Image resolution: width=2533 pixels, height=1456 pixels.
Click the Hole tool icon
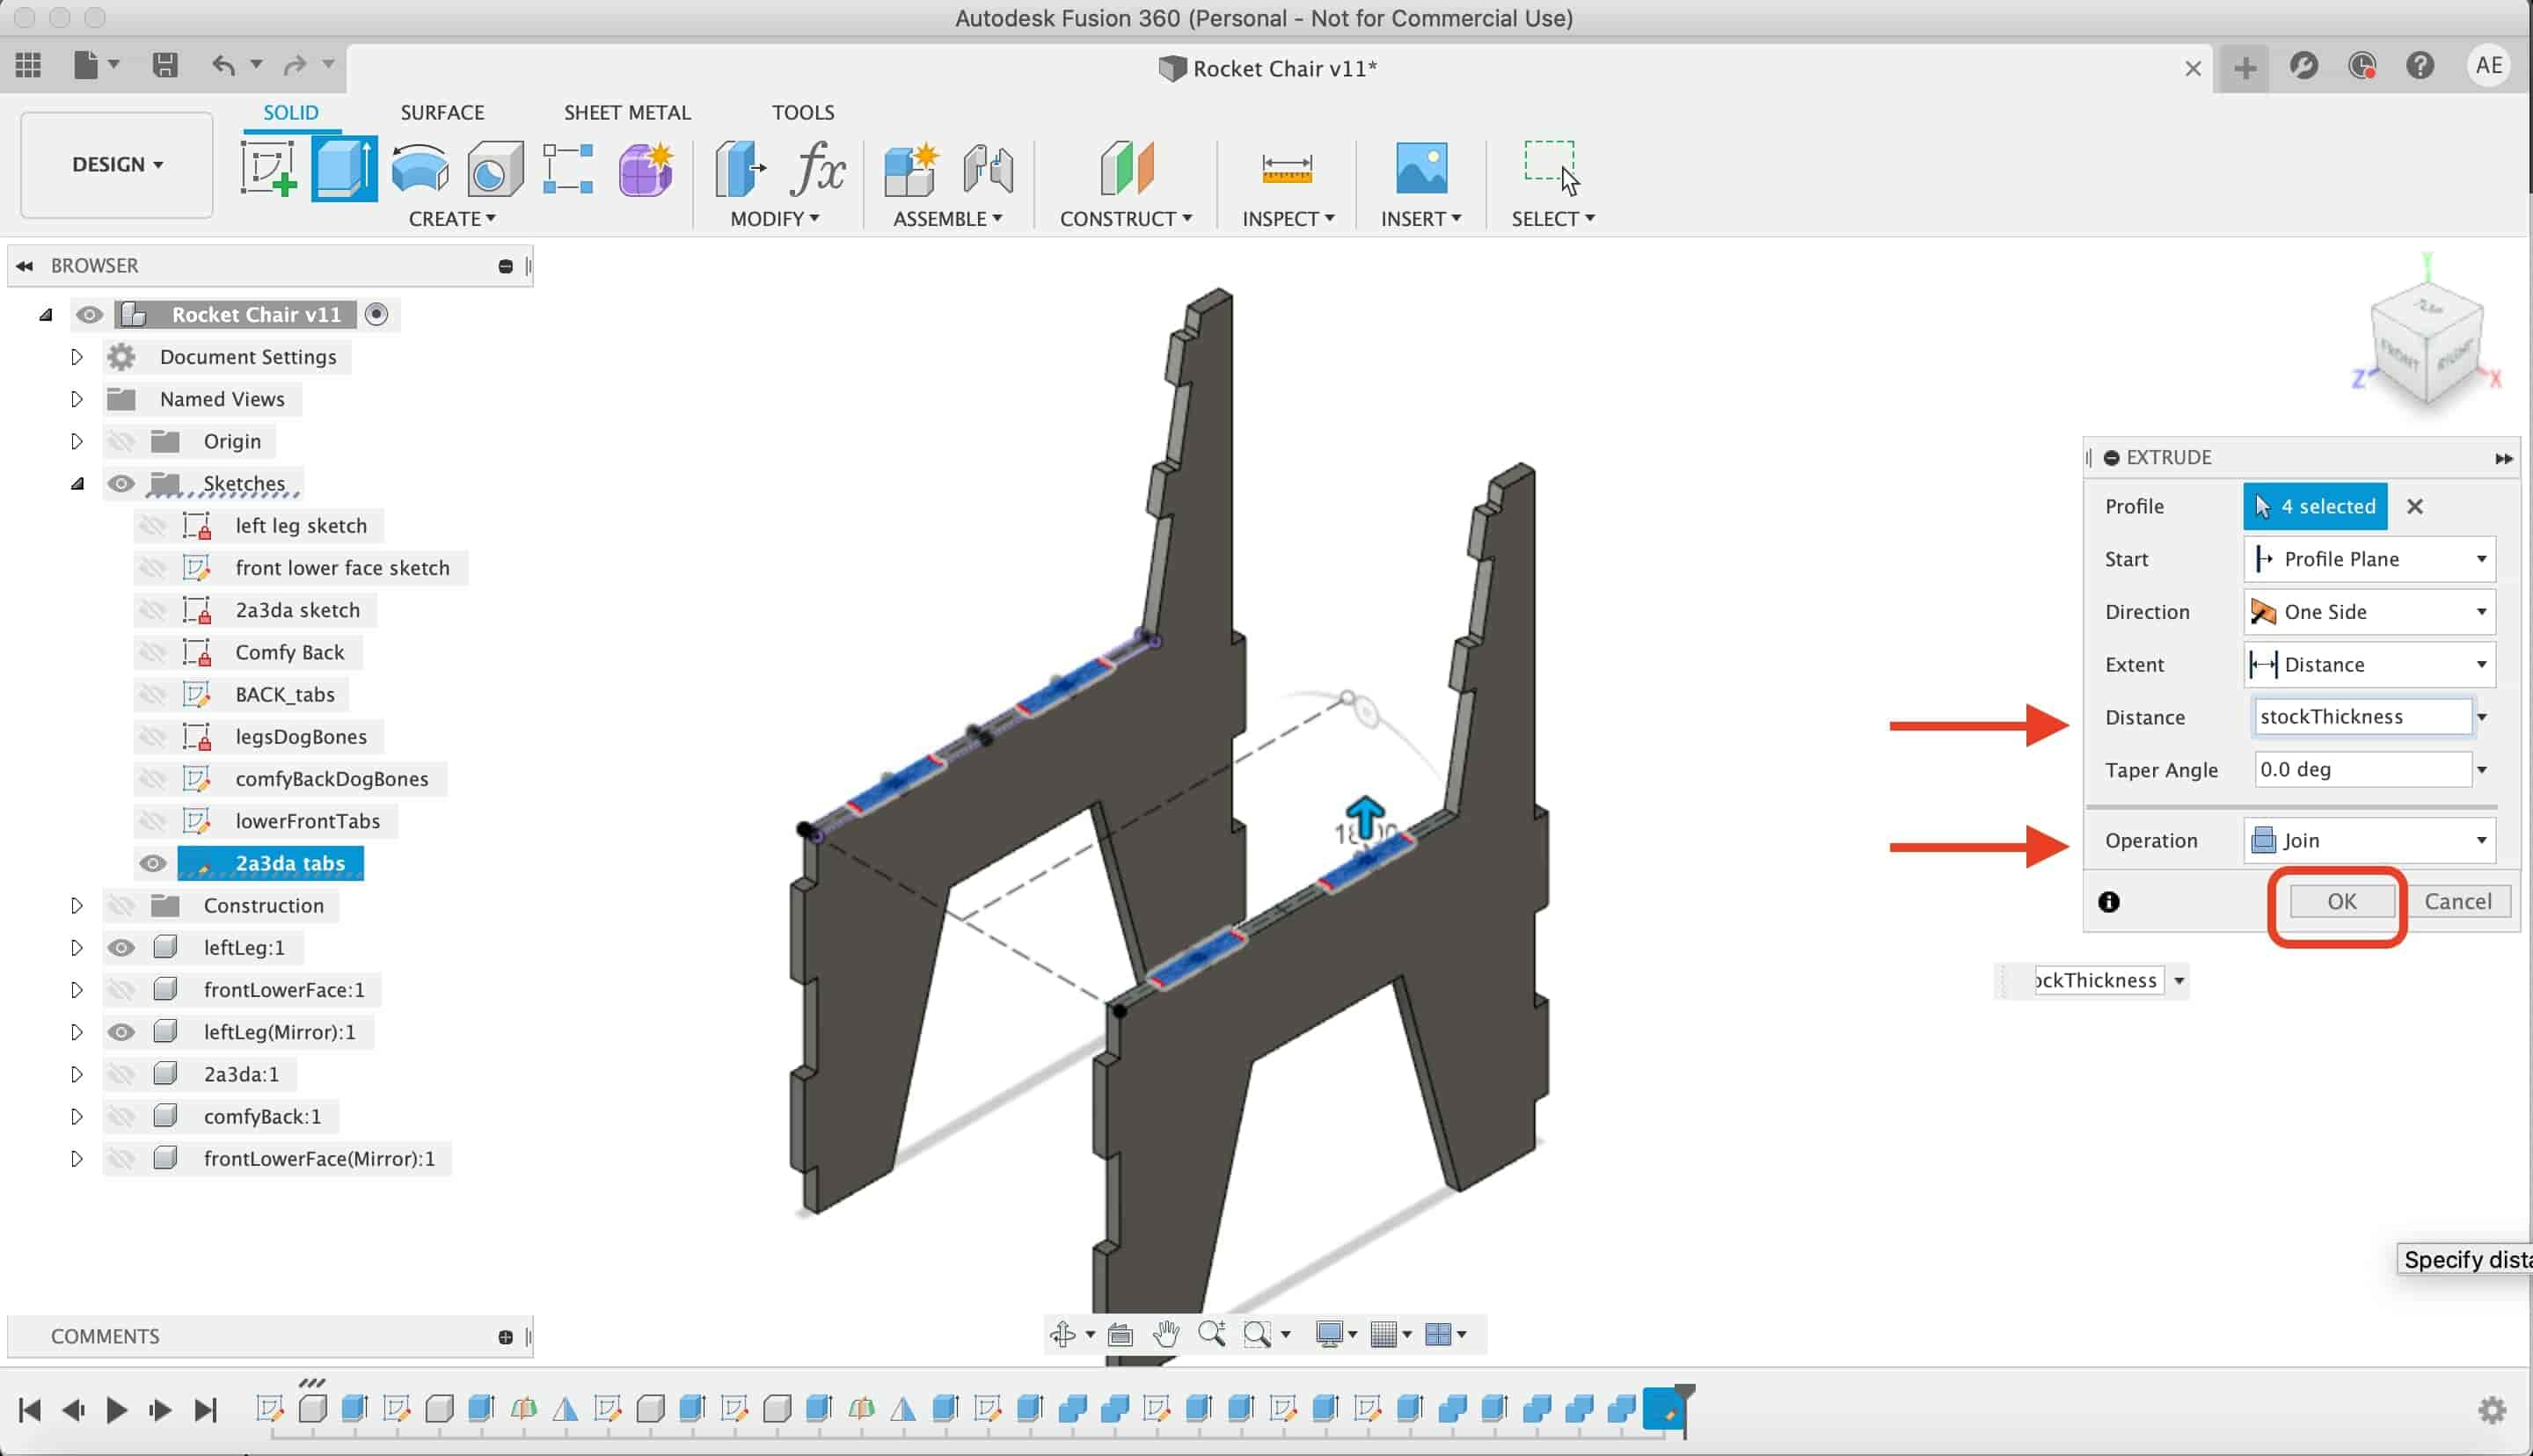click(495, 168)
